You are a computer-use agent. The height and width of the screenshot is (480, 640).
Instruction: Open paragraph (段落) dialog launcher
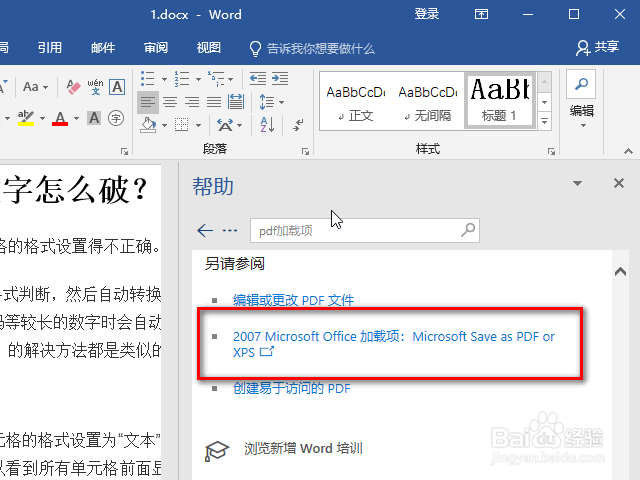(x=305, y=152)
